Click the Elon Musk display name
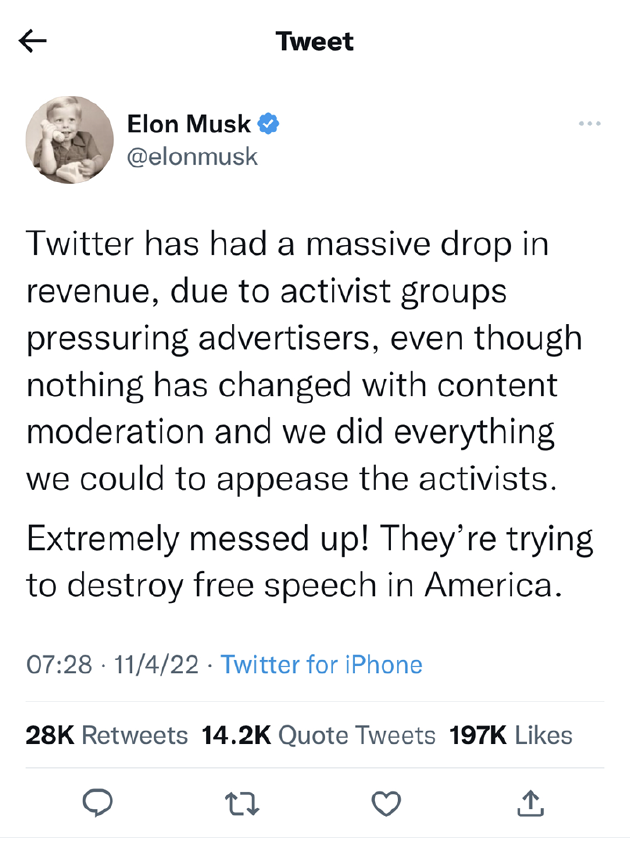 coord(189,124)
